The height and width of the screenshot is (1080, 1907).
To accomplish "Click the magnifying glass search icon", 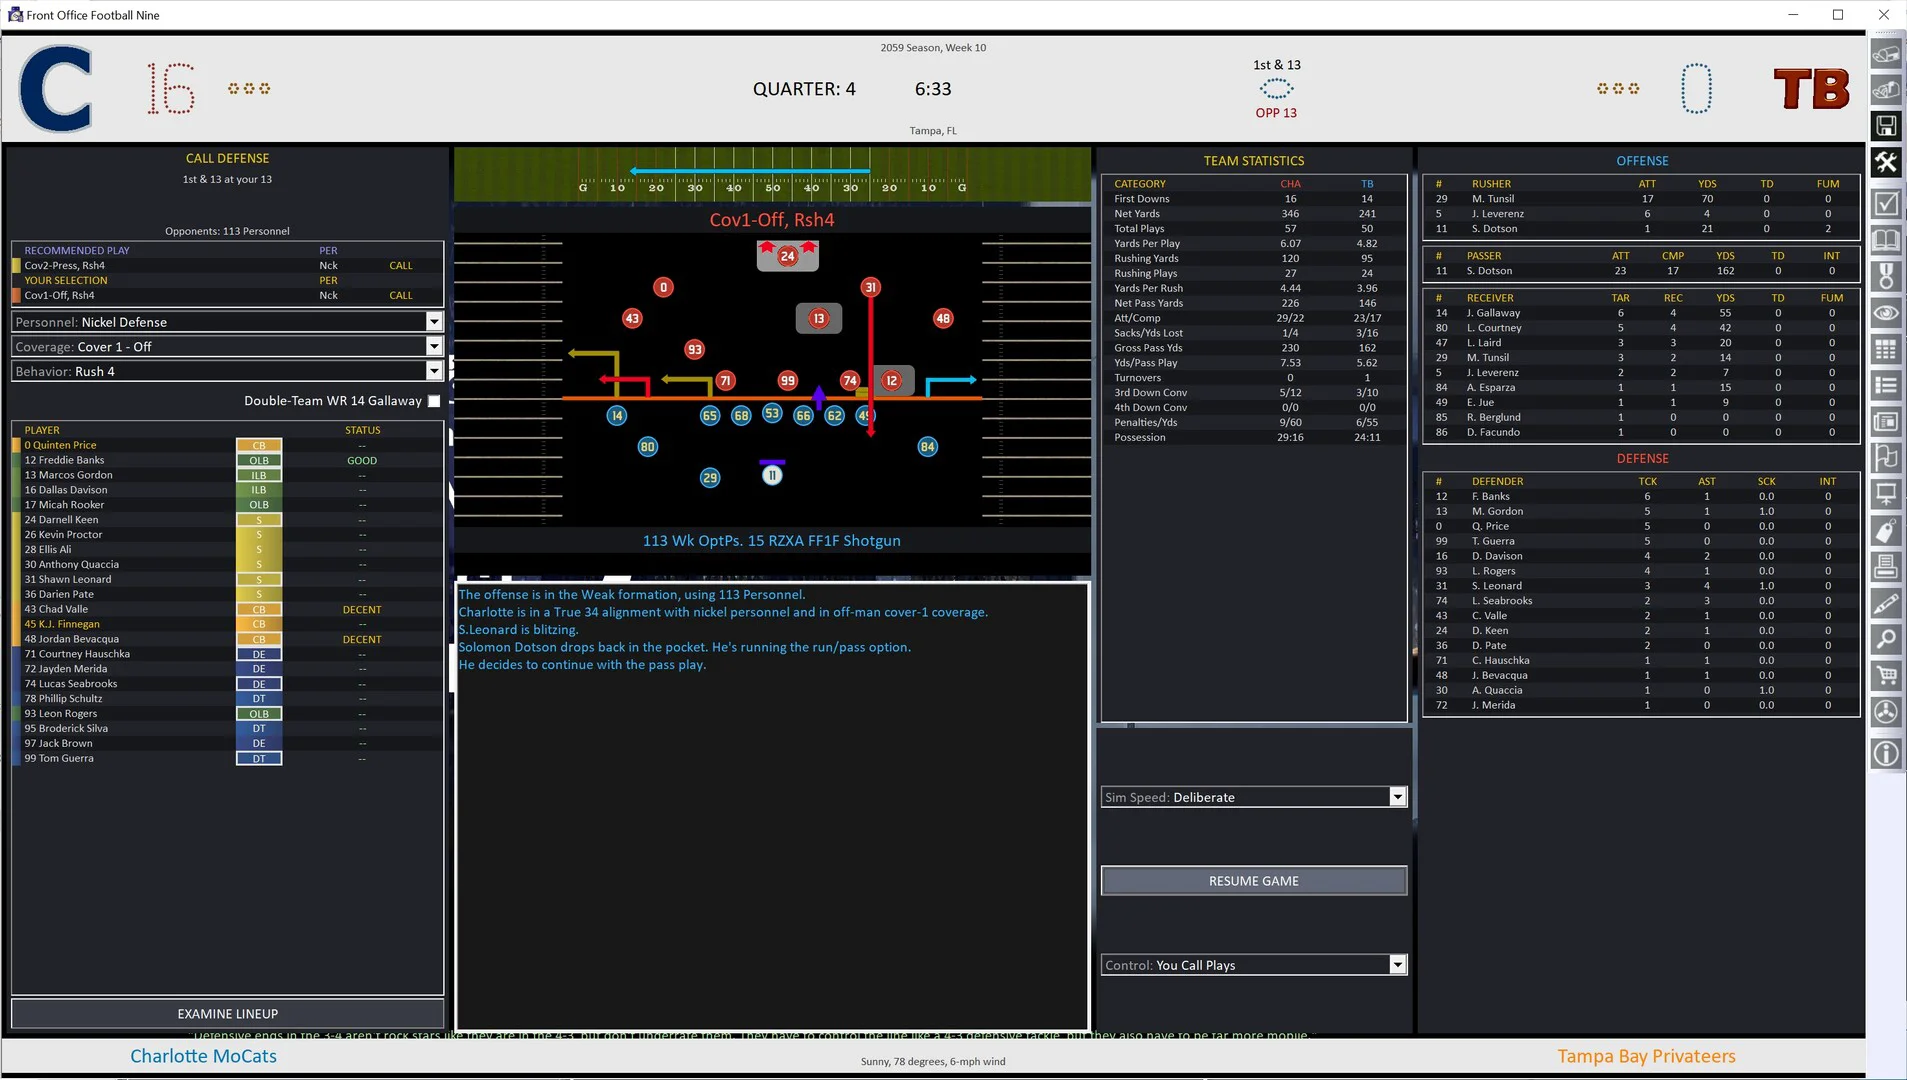I will (x=1888, y=639).
